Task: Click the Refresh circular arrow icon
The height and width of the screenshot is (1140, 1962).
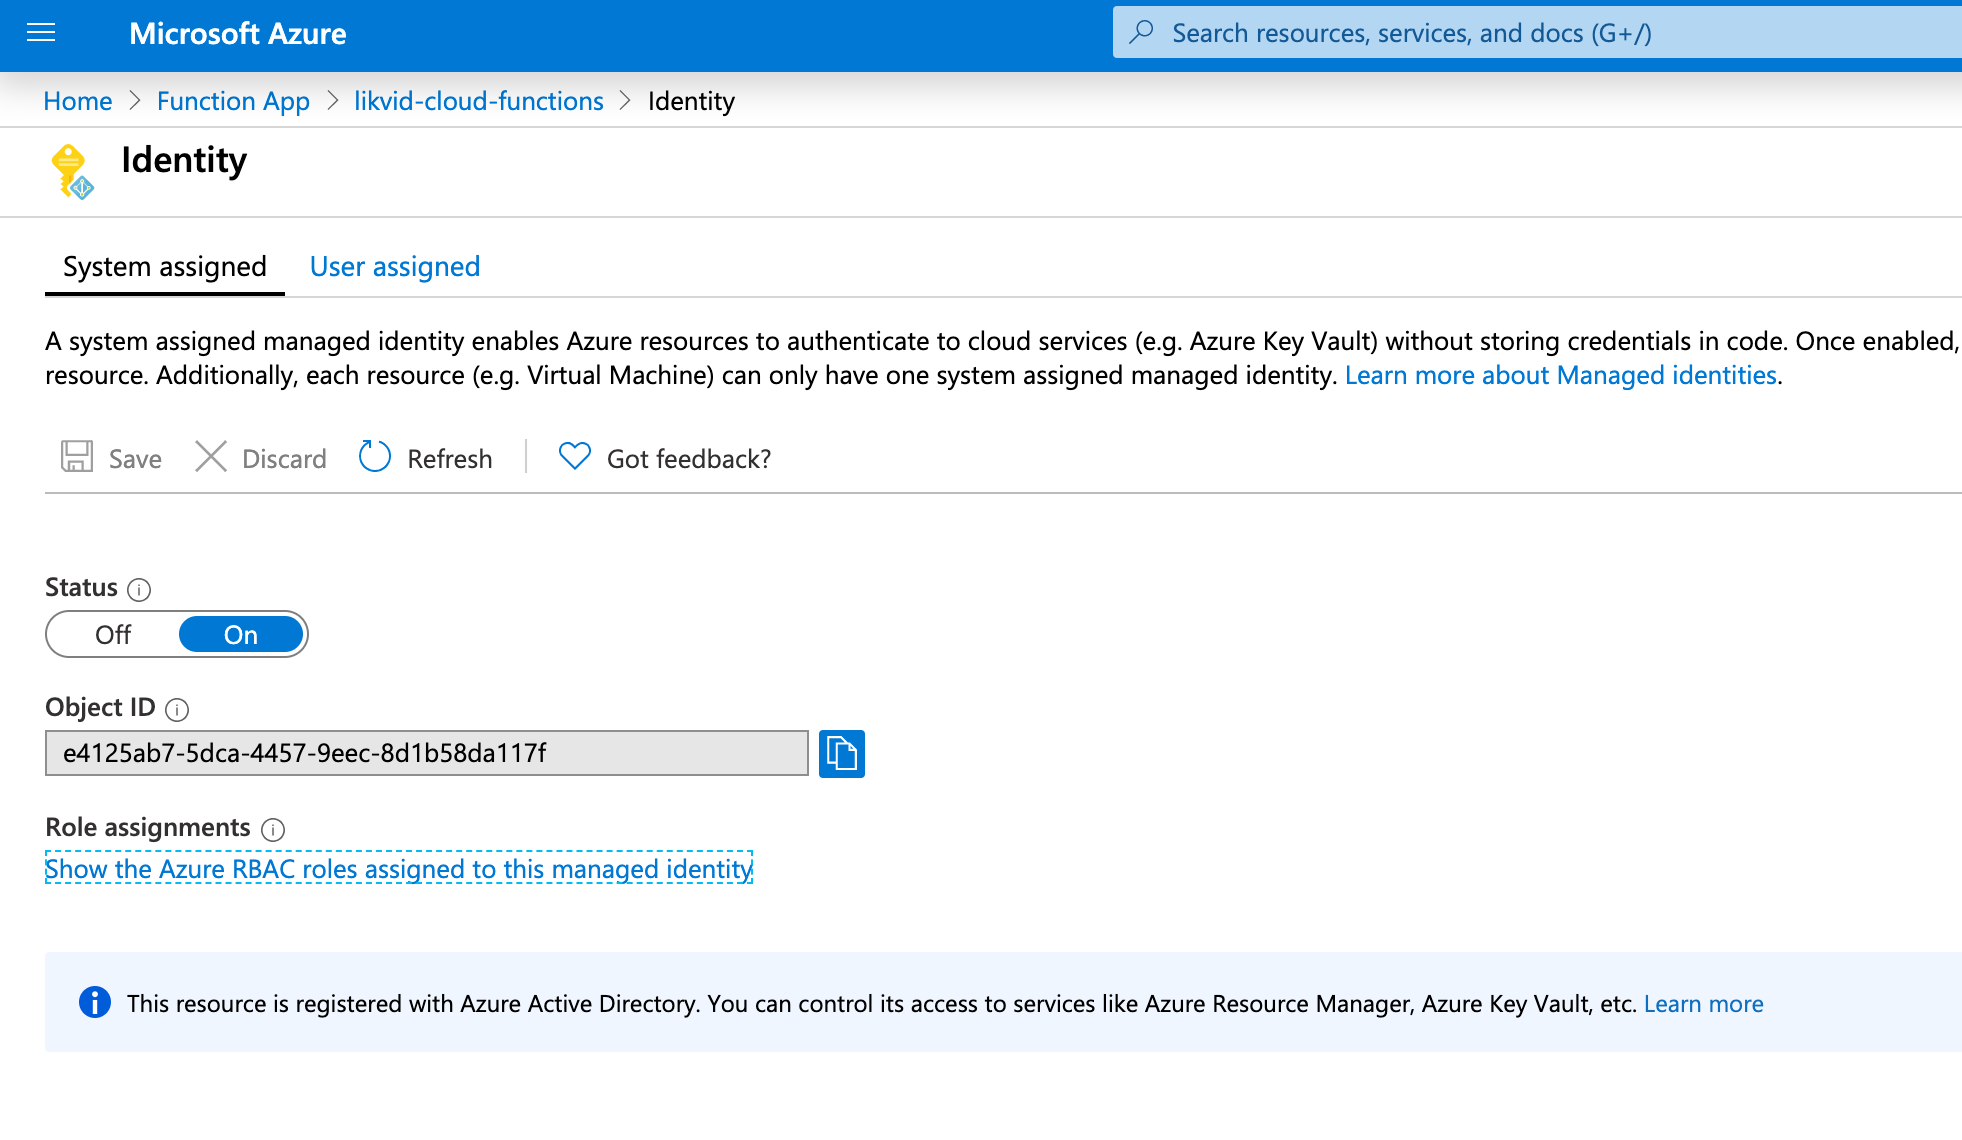Action: click(375, 457)
